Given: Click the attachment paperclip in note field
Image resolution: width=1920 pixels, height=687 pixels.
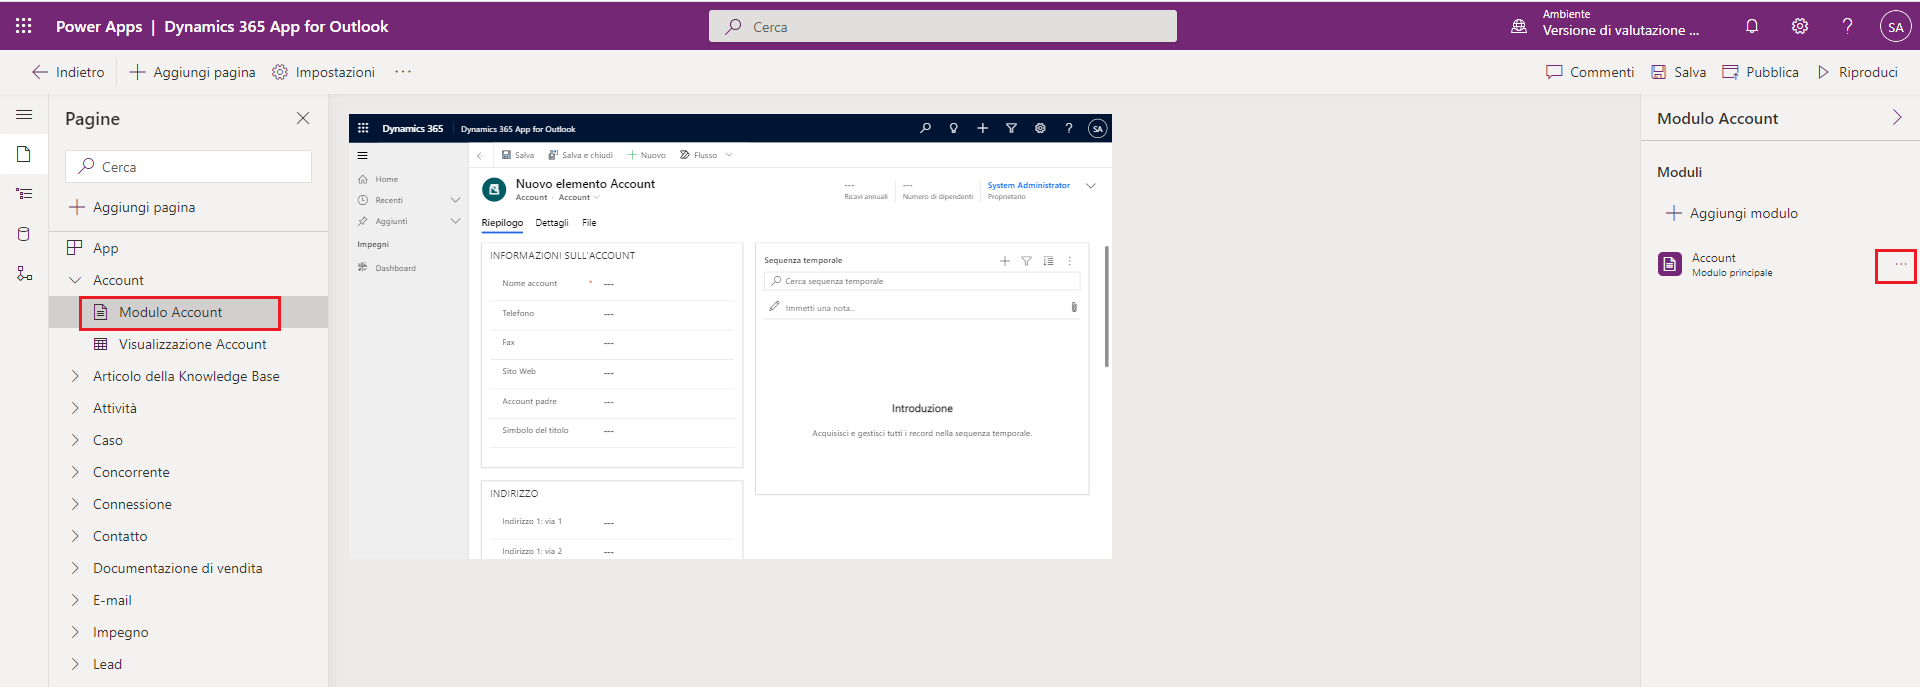Looking at the screenshot, I should tap(1074, 307).
